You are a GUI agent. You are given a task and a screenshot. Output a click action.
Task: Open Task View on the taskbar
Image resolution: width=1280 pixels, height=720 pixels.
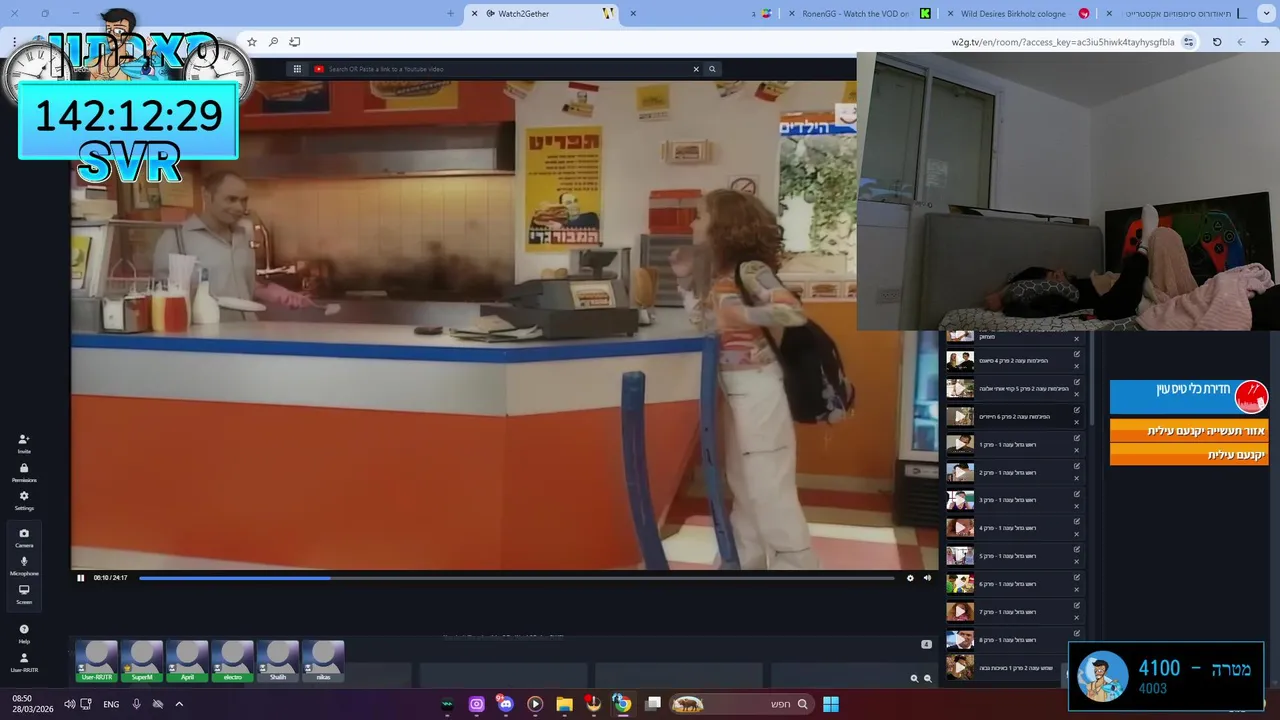pos(653,704)
